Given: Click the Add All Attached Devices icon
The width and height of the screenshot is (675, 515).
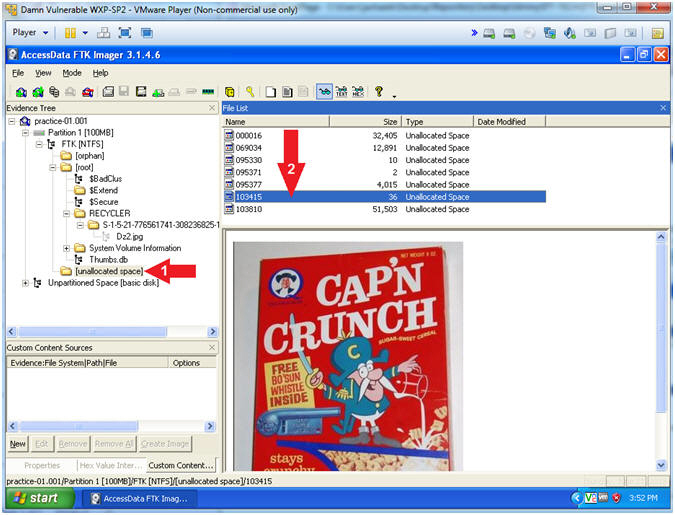Looking at the screenshot, I should tap(38, 92).
